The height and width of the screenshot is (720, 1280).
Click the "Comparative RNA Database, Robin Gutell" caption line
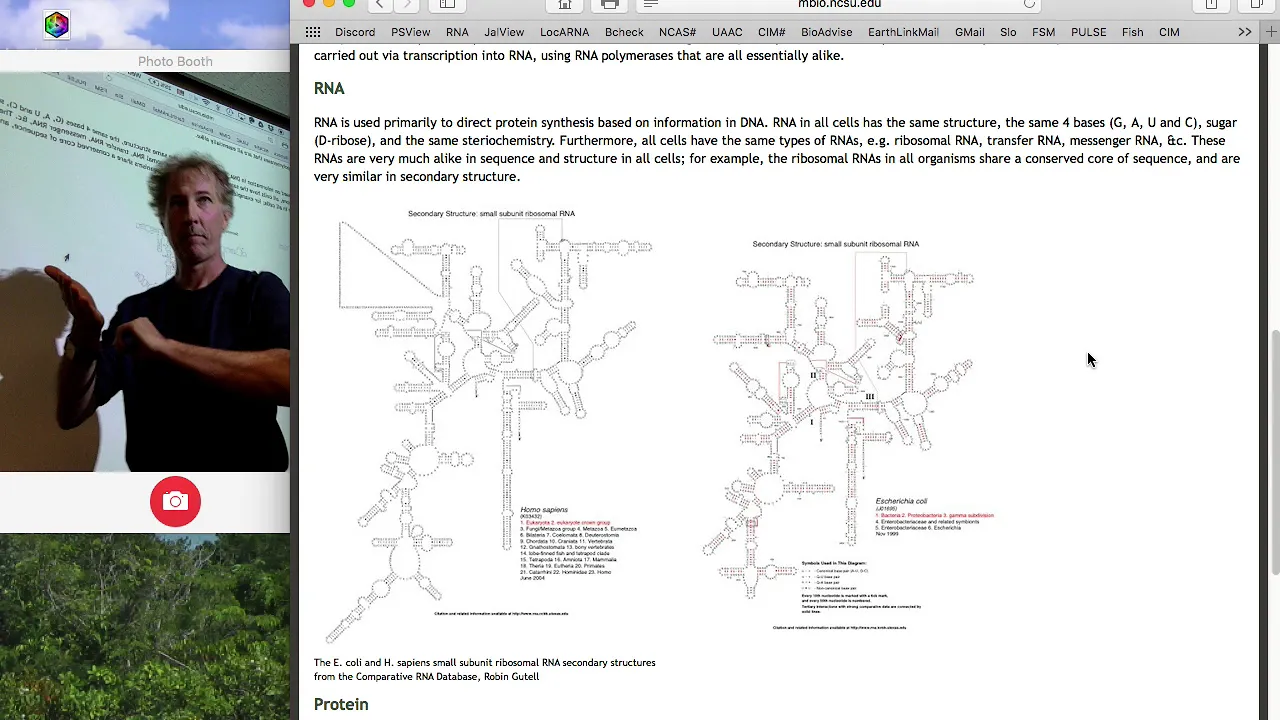[x=426, y=677]
